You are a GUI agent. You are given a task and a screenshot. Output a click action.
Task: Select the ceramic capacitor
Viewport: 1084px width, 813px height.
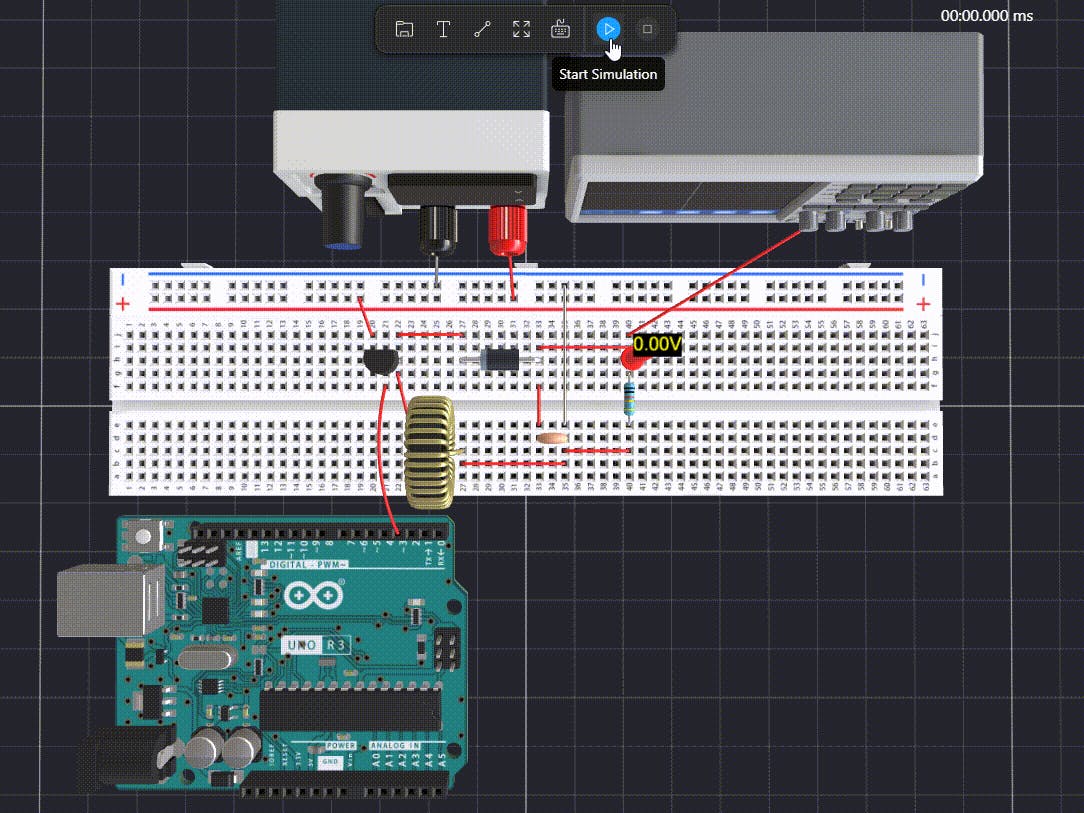pyautogui.click(x=550, y=437)
